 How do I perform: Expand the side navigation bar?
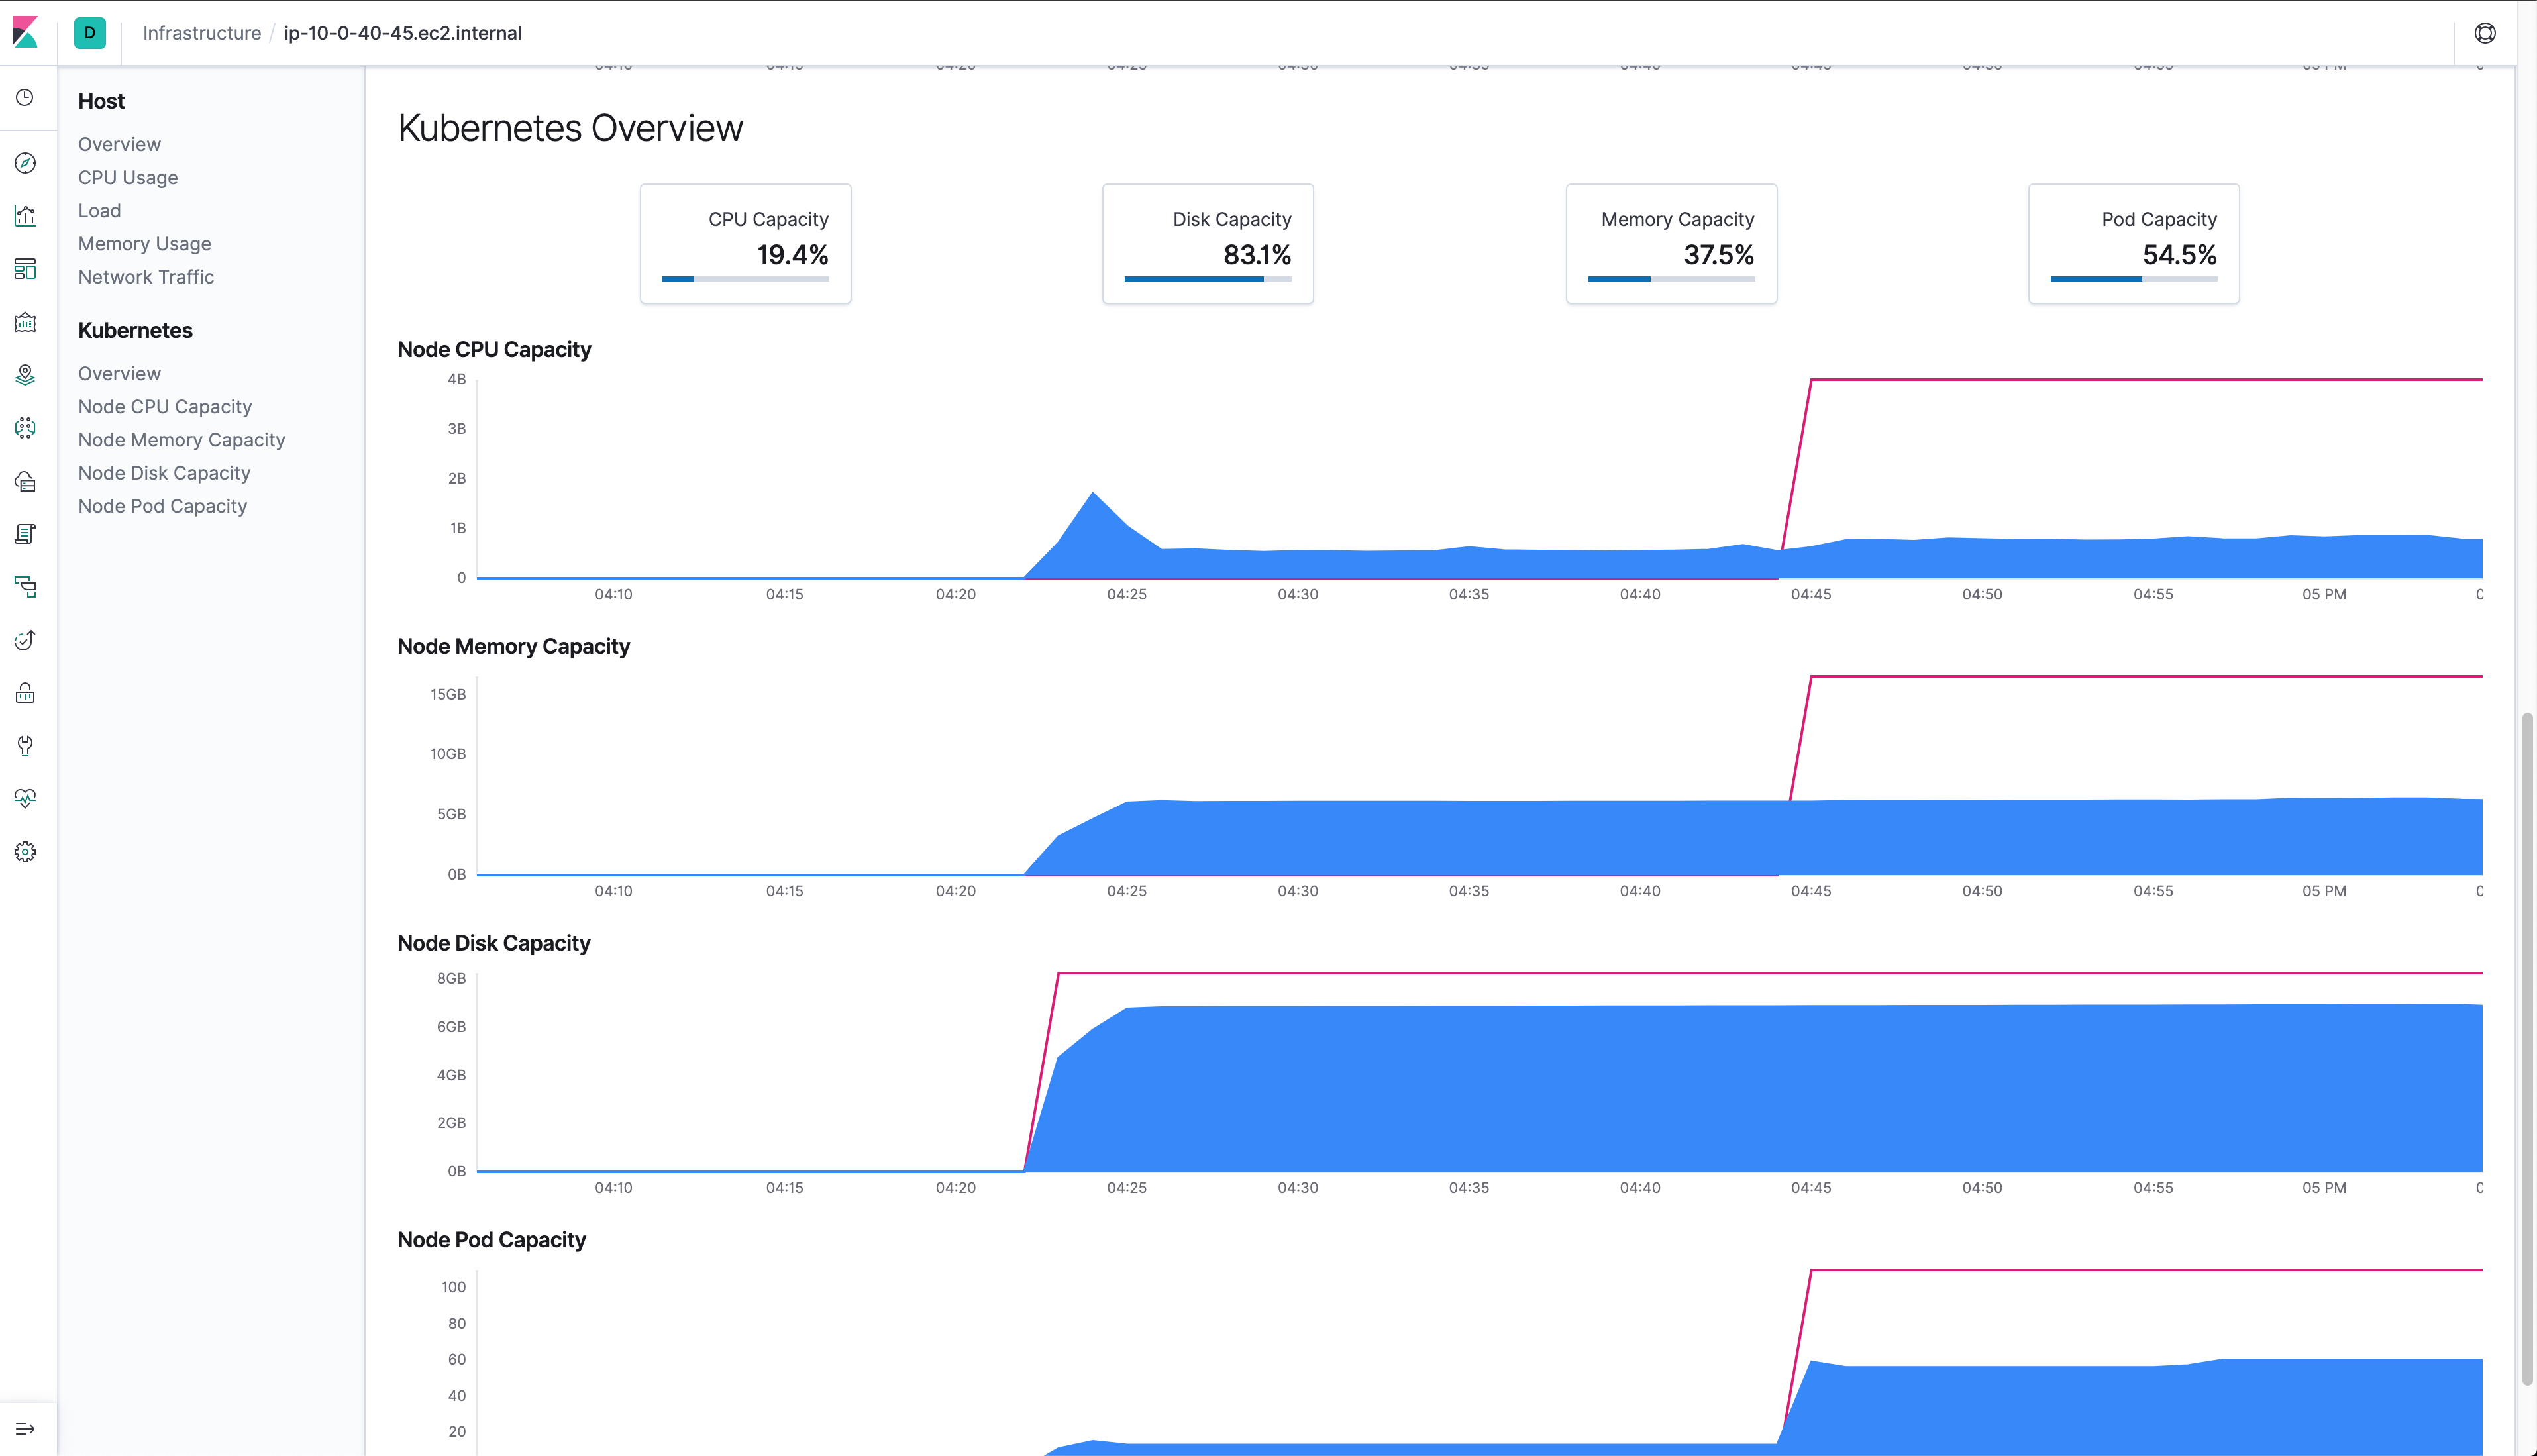26,1429
